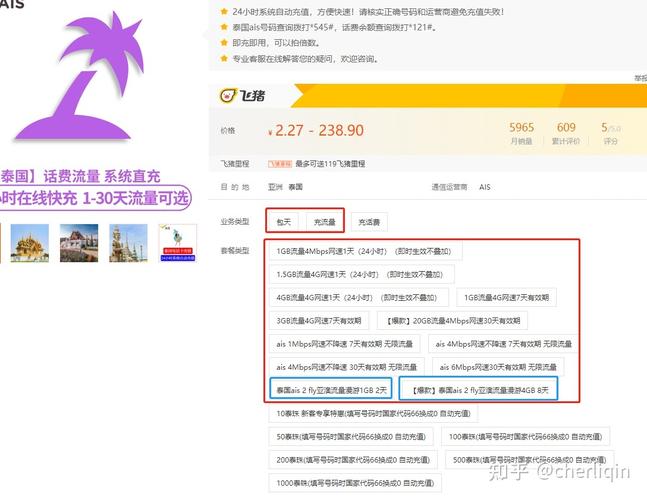Choose 4GB流量4G网速1天 package
Viewport: 647px width, 500px height.
(x=359, y=297)
